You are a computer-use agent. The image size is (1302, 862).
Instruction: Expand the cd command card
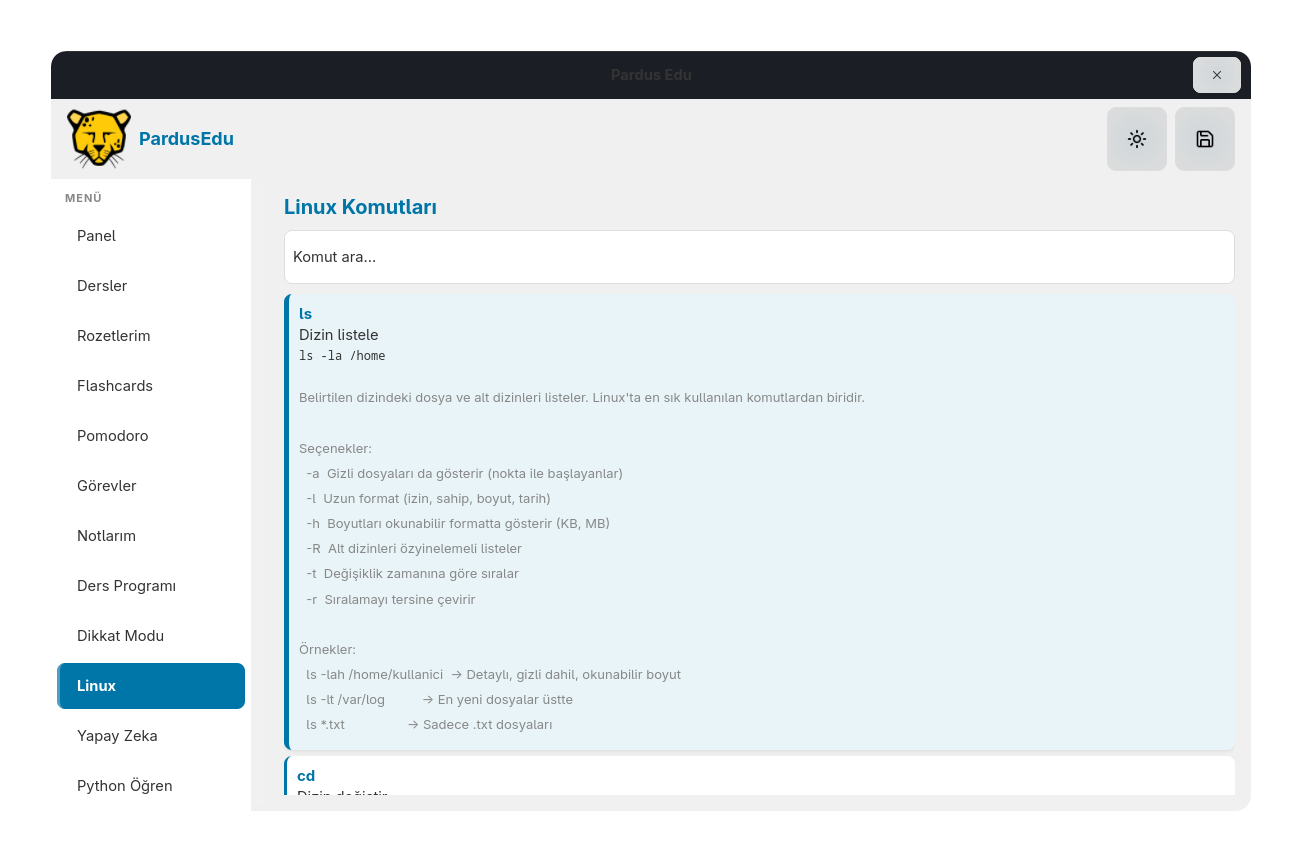[x=759, y=776]
